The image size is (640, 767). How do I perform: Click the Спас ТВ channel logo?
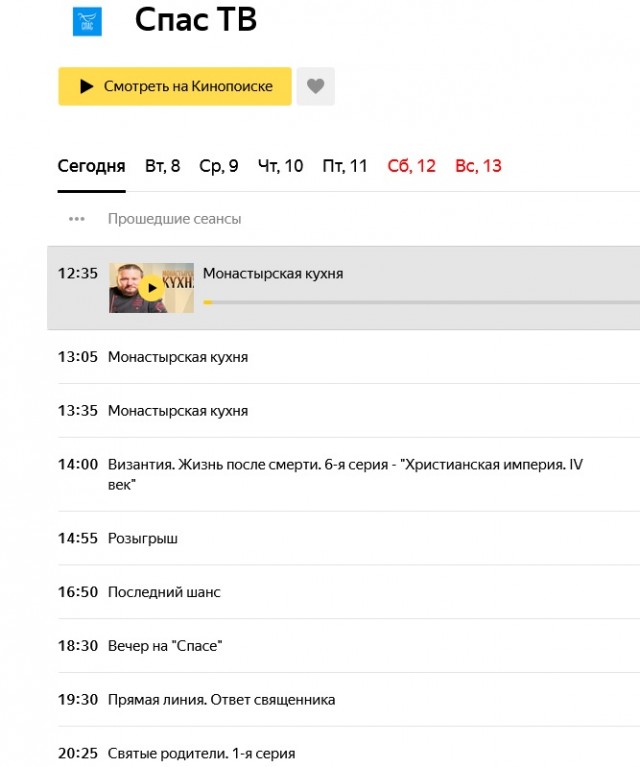click(x=87, y=22)
